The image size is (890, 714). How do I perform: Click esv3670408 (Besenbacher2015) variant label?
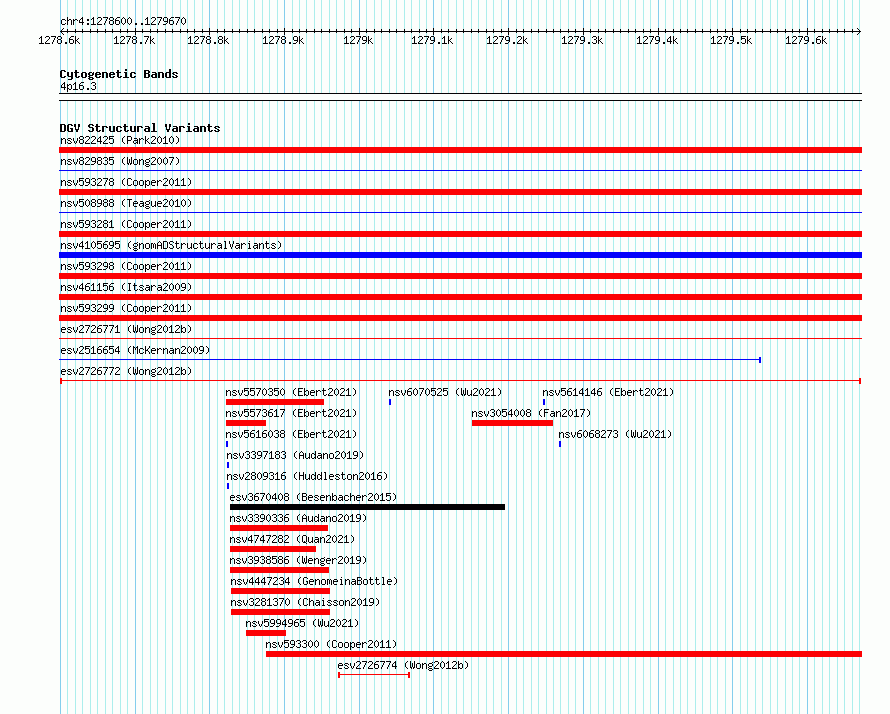point(313,497)
